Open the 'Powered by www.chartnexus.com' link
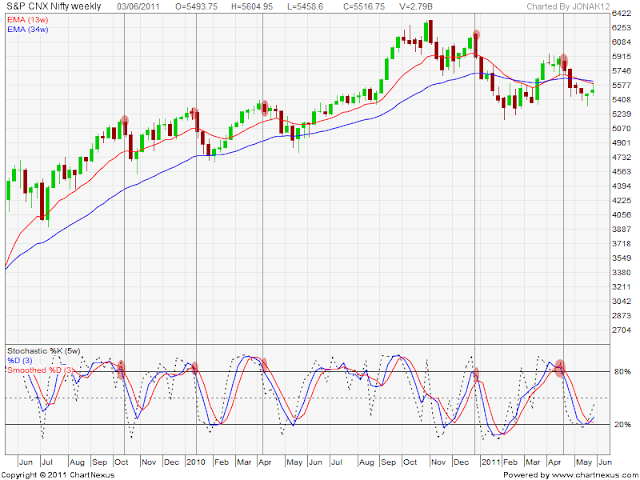 click(570, 475)
